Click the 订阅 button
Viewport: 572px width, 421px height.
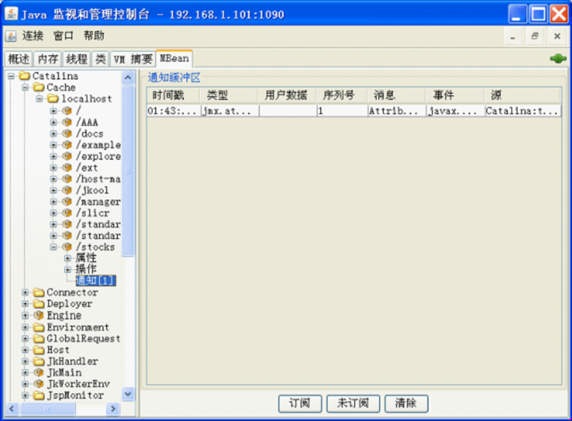pos(300,403)
